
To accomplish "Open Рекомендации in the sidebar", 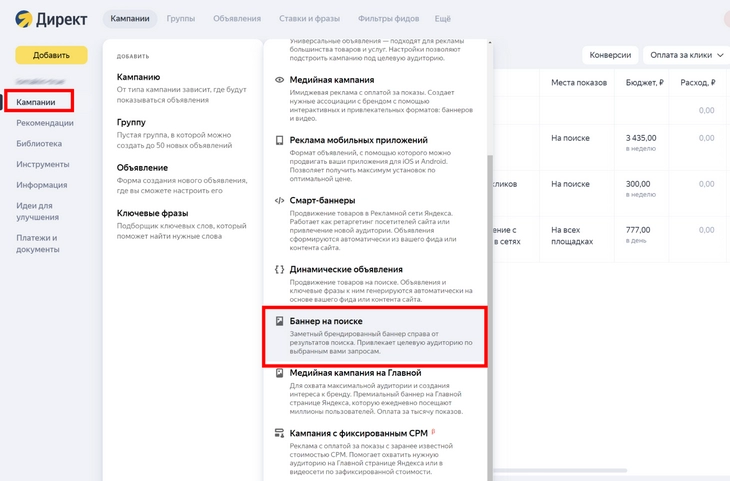I will 45,123.
